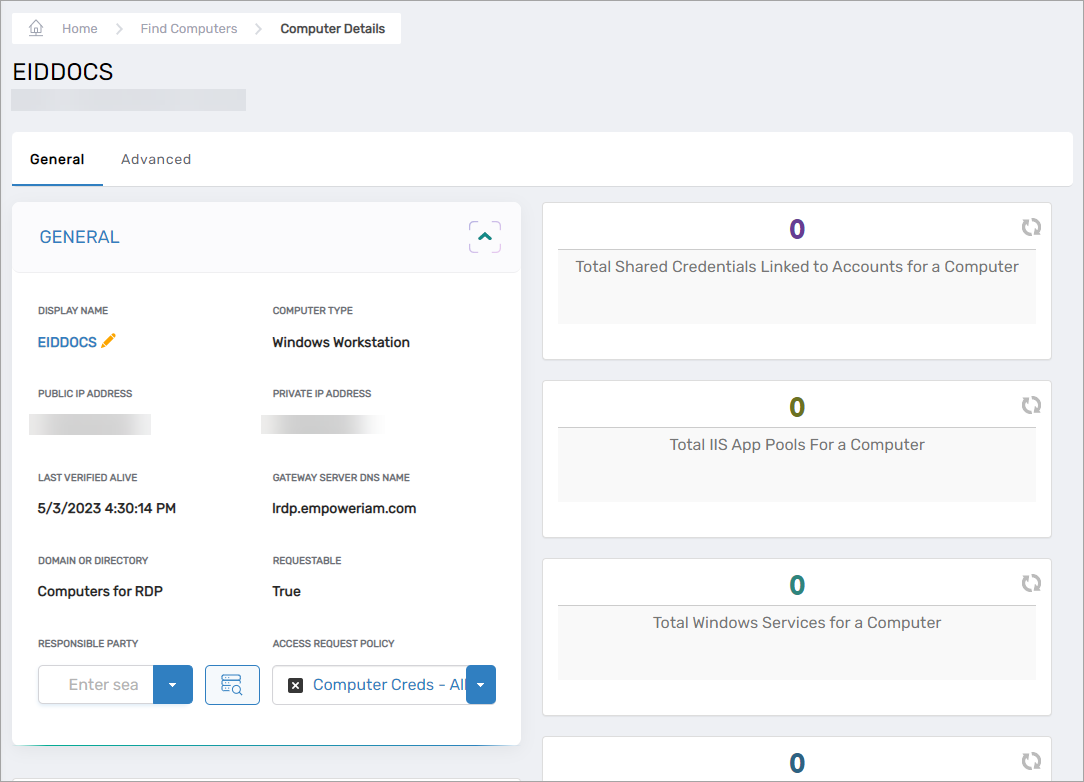Viewport: 1084px width, 782px height.
Task: Refresh Total Shared Credentials widget
Action: click(1031, 228)
